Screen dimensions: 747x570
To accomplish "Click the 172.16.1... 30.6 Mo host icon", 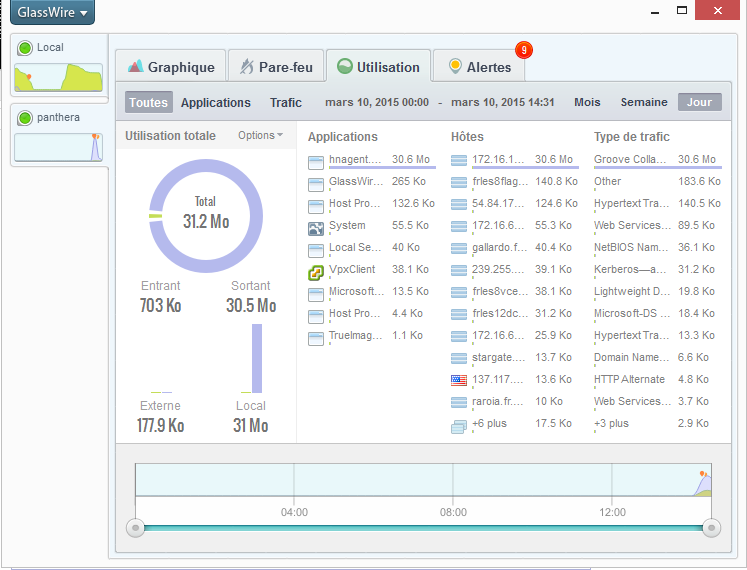I will (x=459, y=160).
